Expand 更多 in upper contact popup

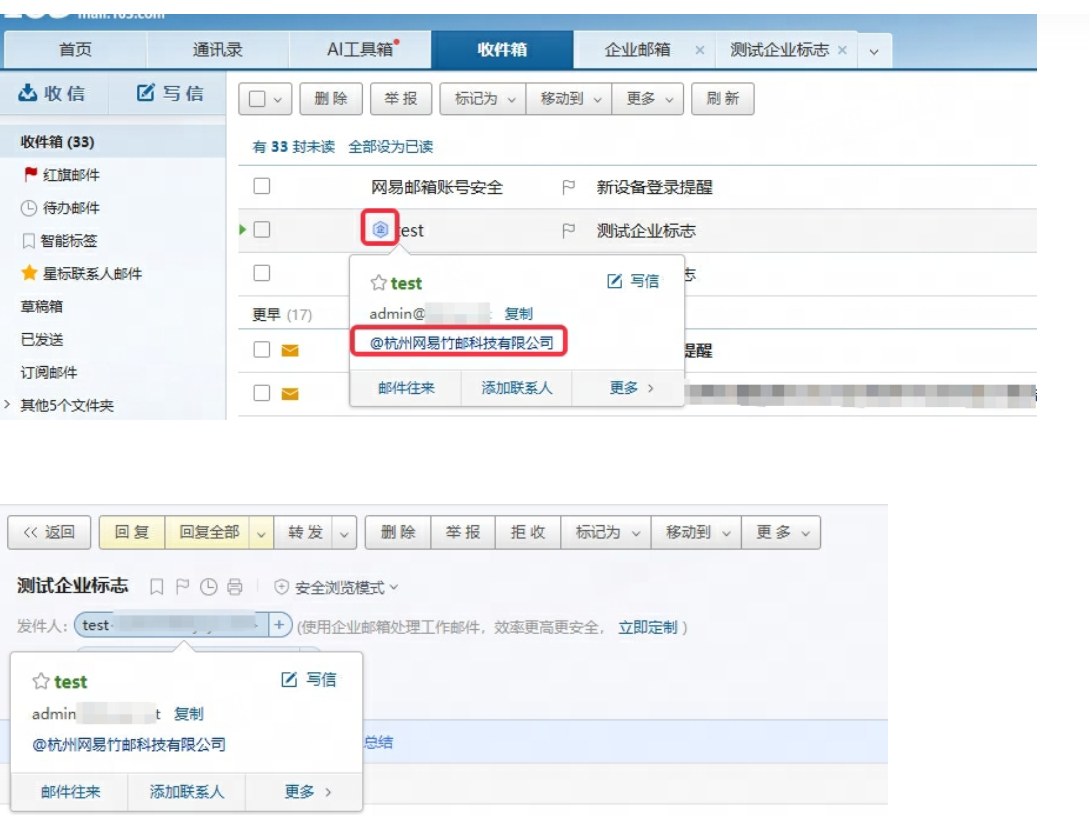click(631, 388)
